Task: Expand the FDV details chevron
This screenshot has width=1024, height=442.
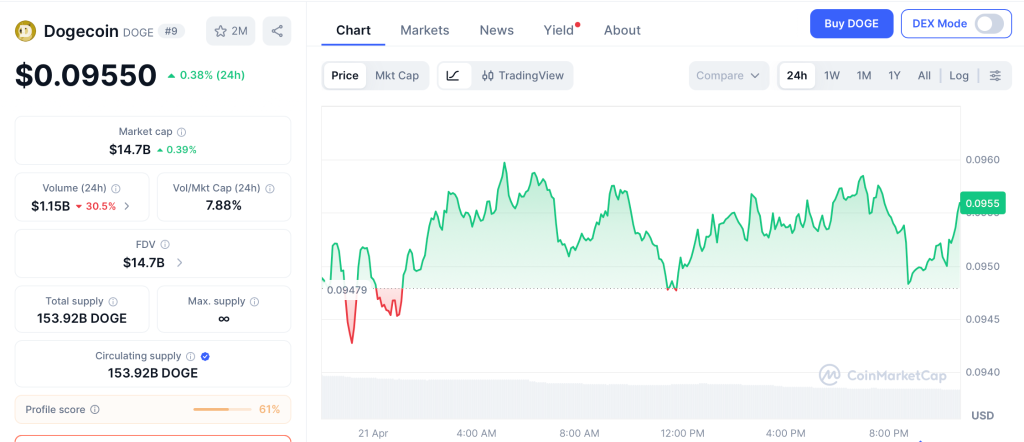Action: click(179, 262)
